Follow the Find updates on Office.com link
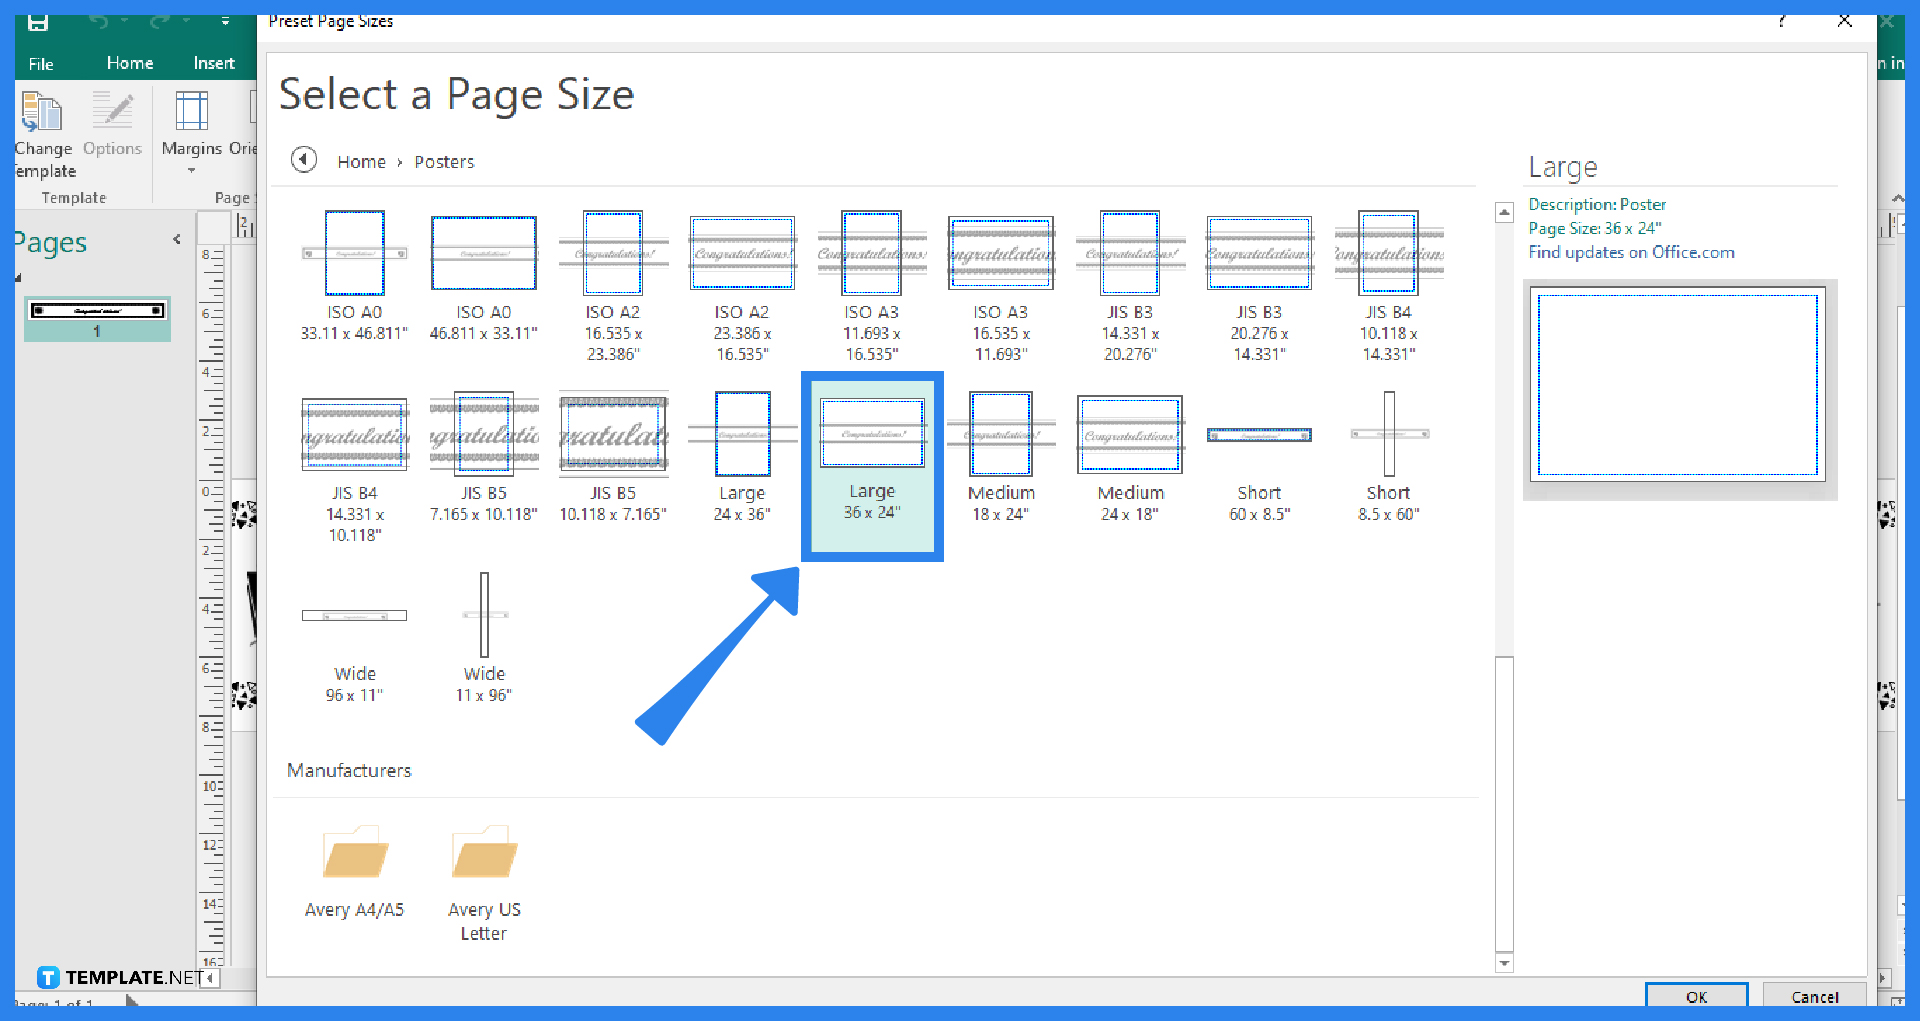Screen dimensions: 1920x1021 1632,252
